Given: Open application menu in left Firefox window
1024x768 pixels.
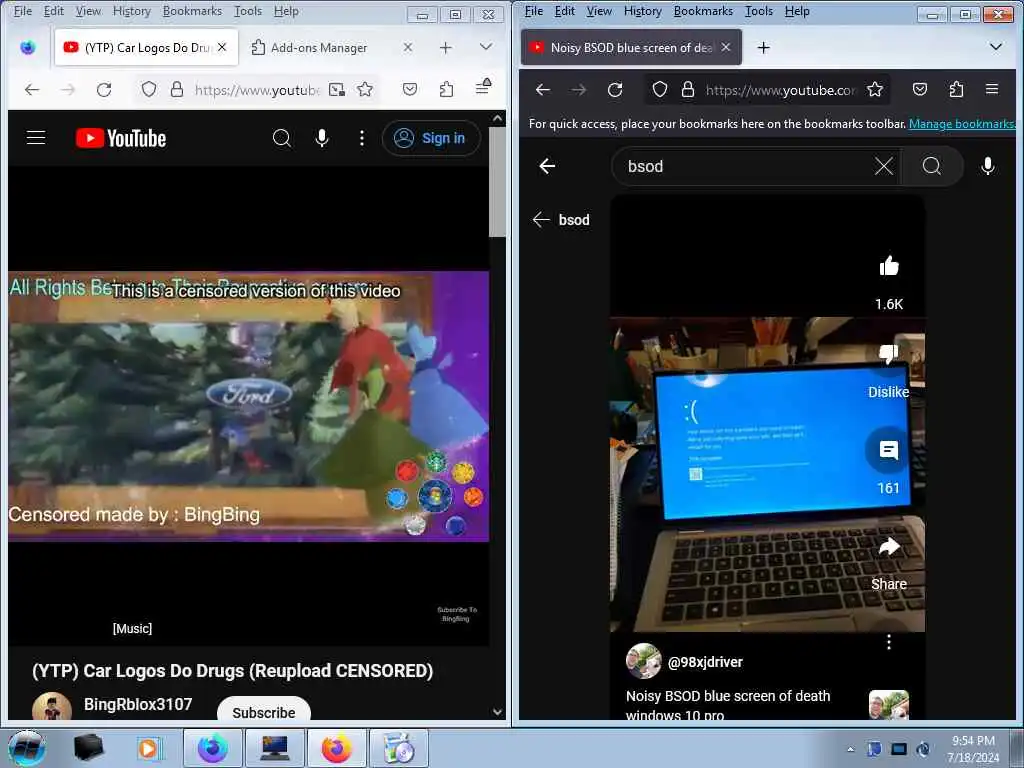Looking at the screenshot, I should (483, 86).
